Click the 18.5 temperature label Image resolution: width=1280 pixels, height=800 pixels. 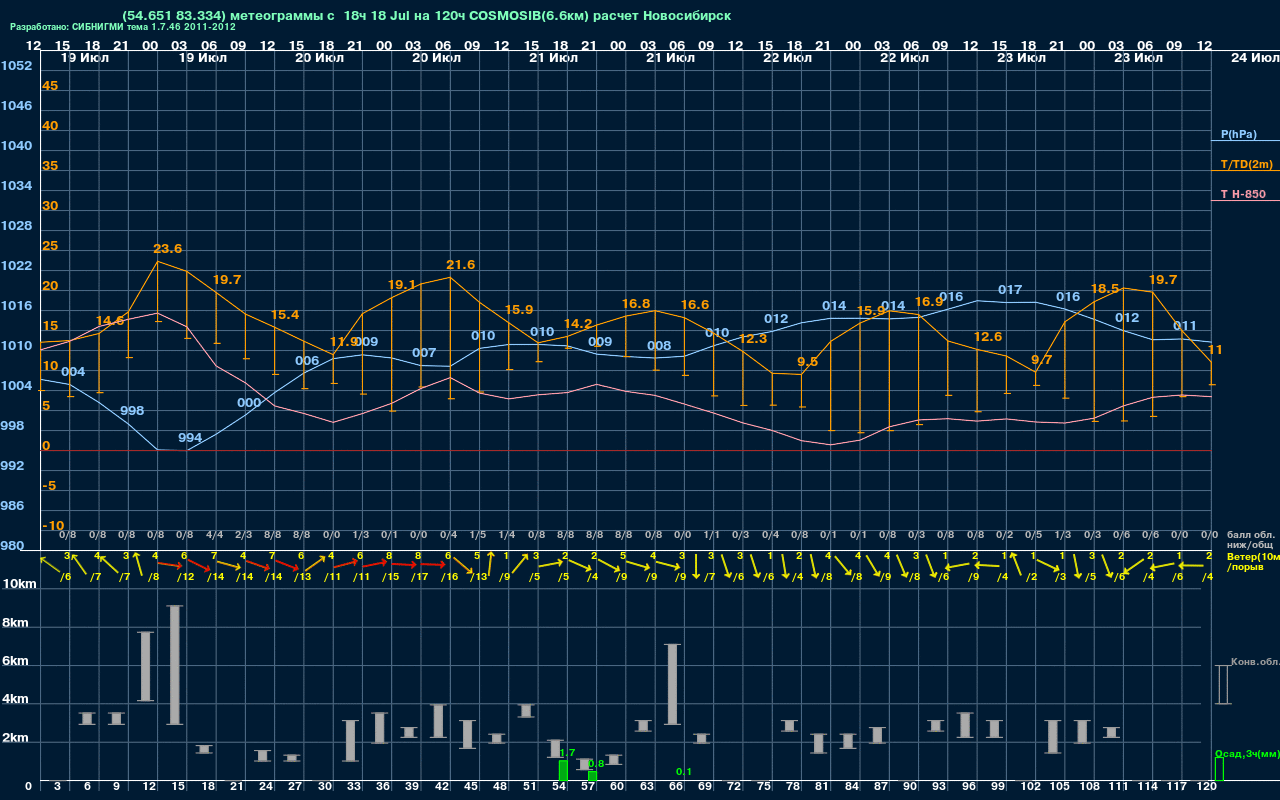1104,289
